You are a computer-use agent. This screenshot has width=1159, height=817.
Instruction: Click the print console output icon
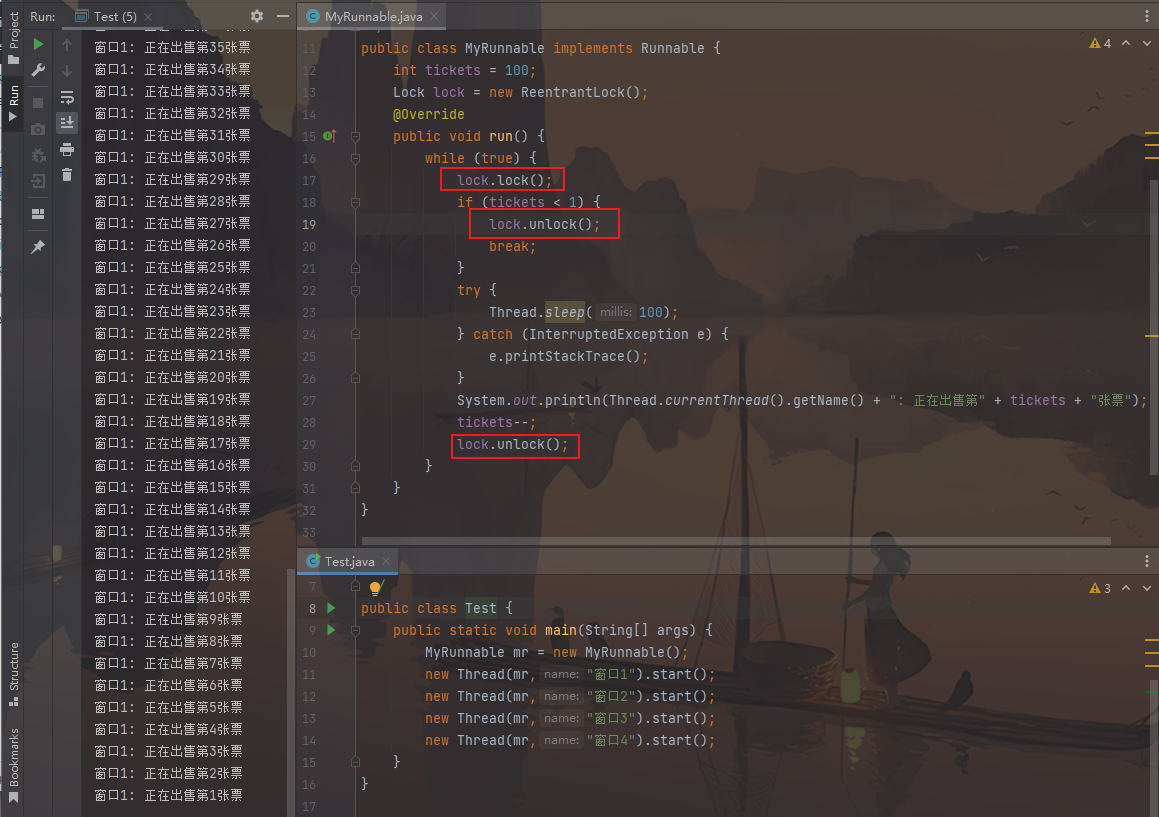[x=67, y=149]
